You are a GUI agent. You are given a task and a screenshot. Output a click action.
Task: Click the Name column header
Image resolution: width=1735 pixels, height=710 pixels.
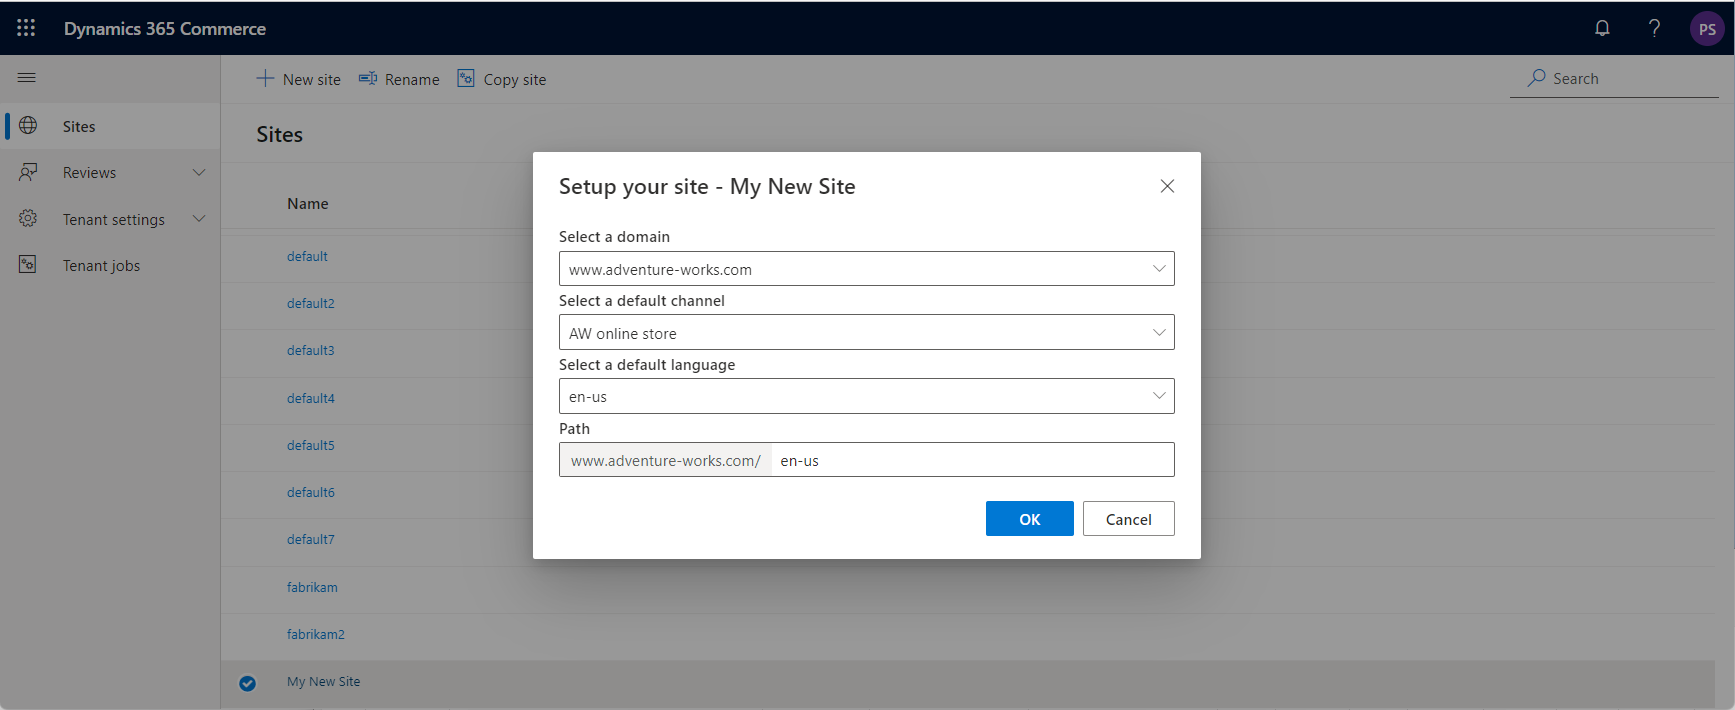[308, 203]
